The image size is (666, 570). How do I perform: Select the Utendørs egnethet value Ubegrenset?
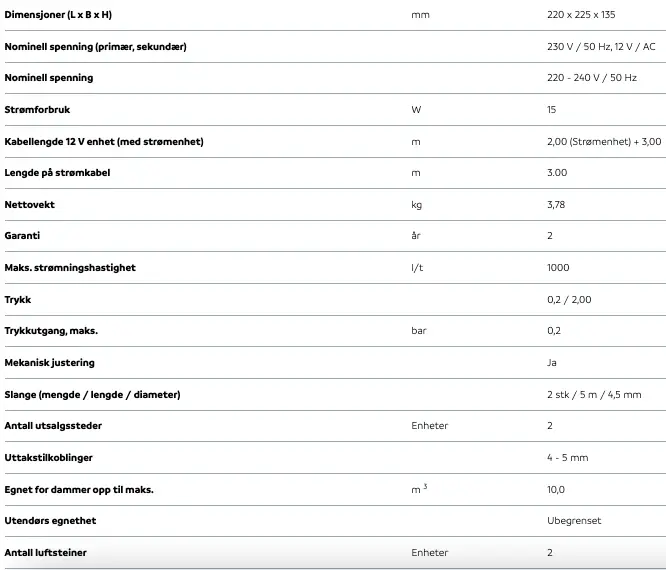tap(574, 521)
